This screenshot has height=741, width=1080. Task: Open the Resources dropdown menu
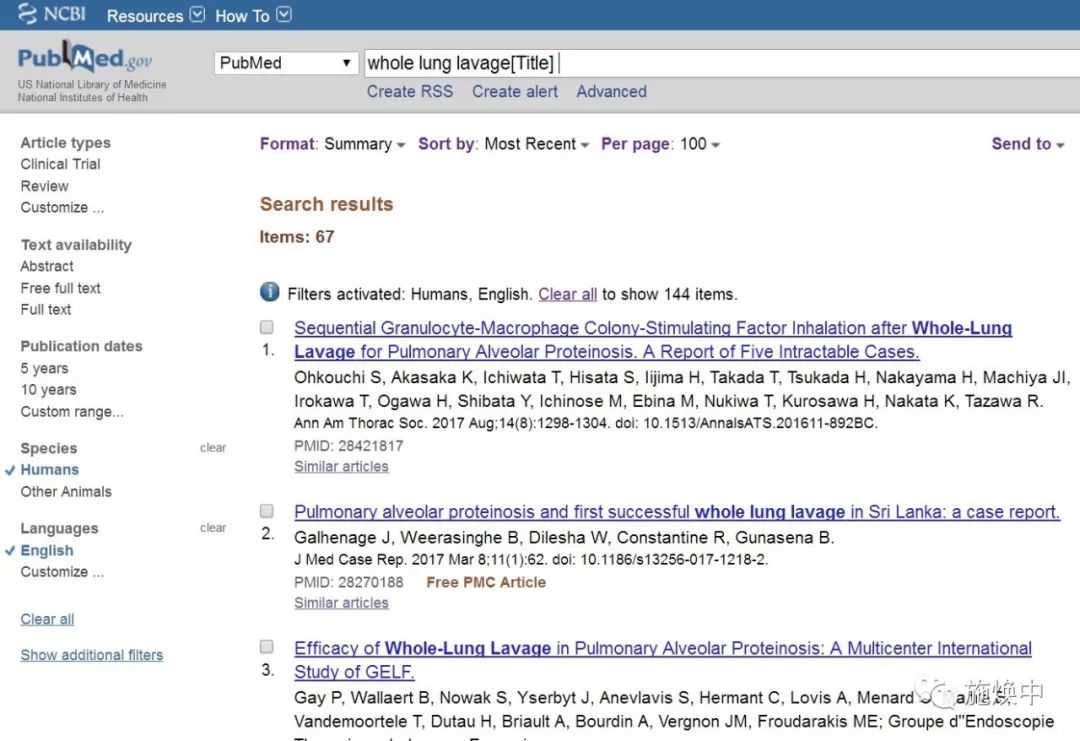(155, 16)
